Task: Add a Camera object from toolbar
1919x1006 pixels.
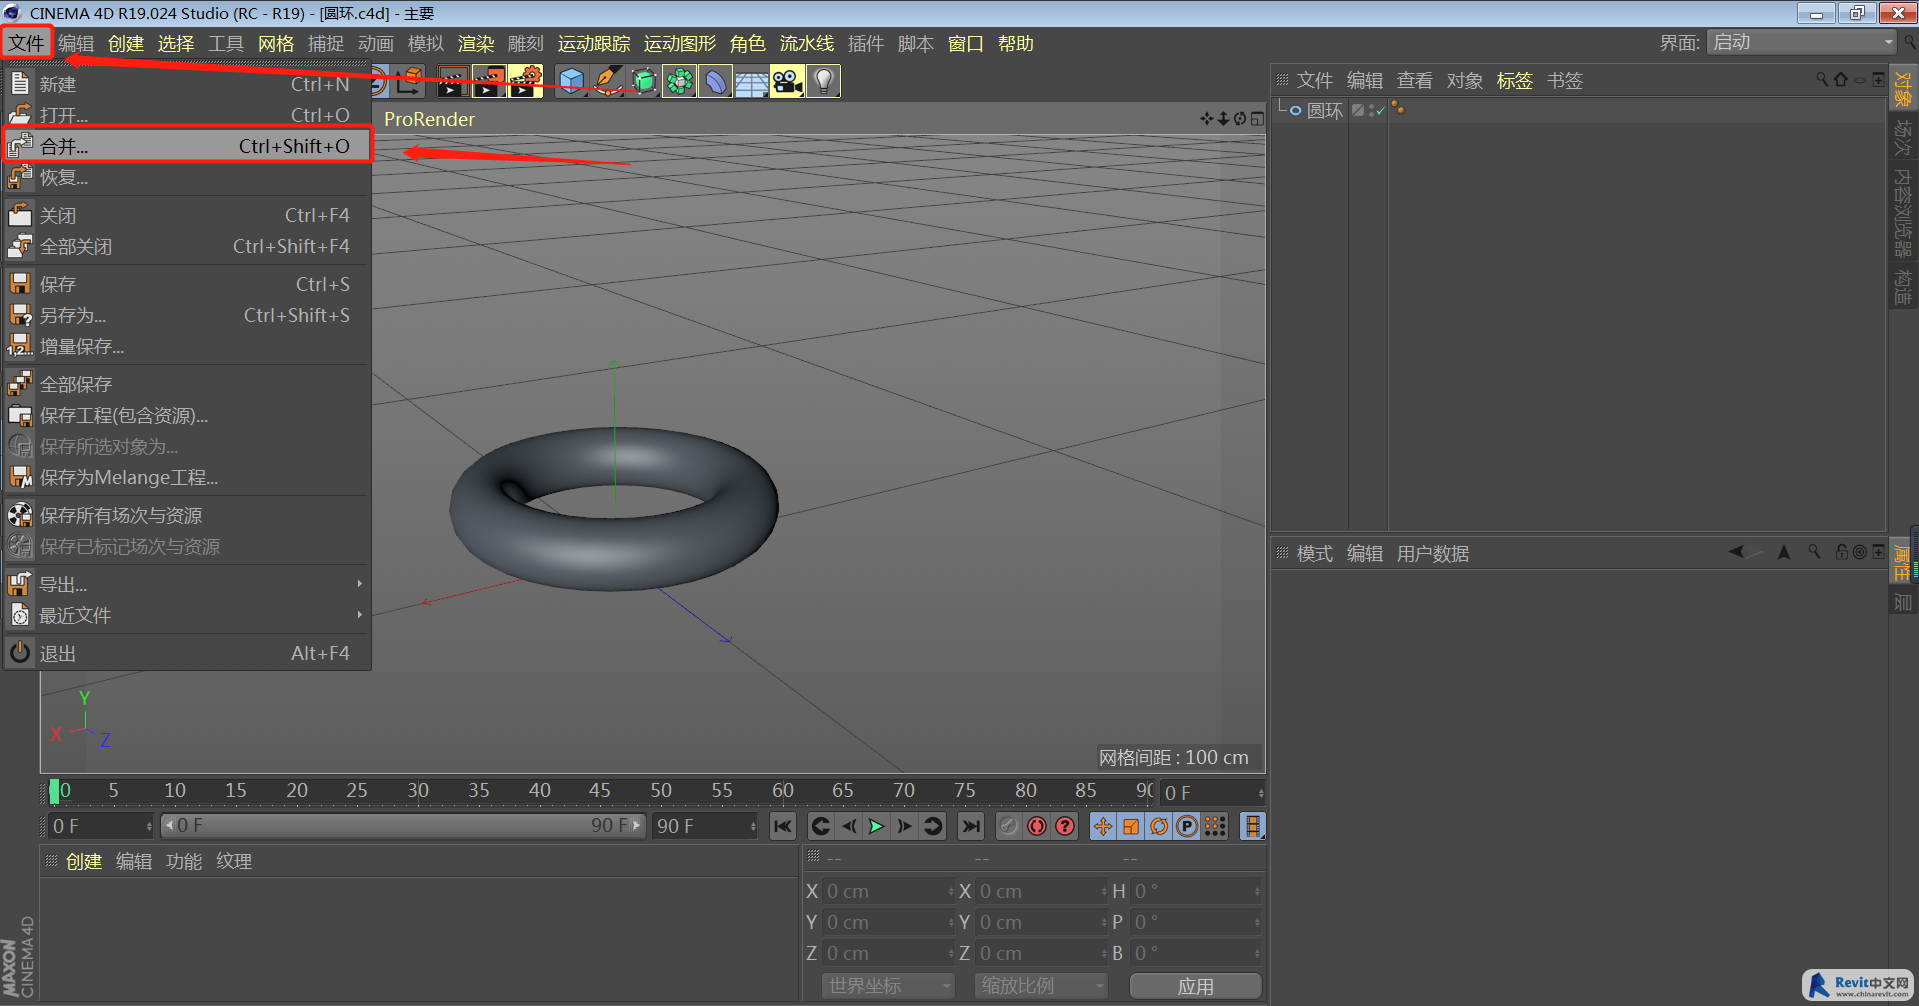Action: point(787,82)
